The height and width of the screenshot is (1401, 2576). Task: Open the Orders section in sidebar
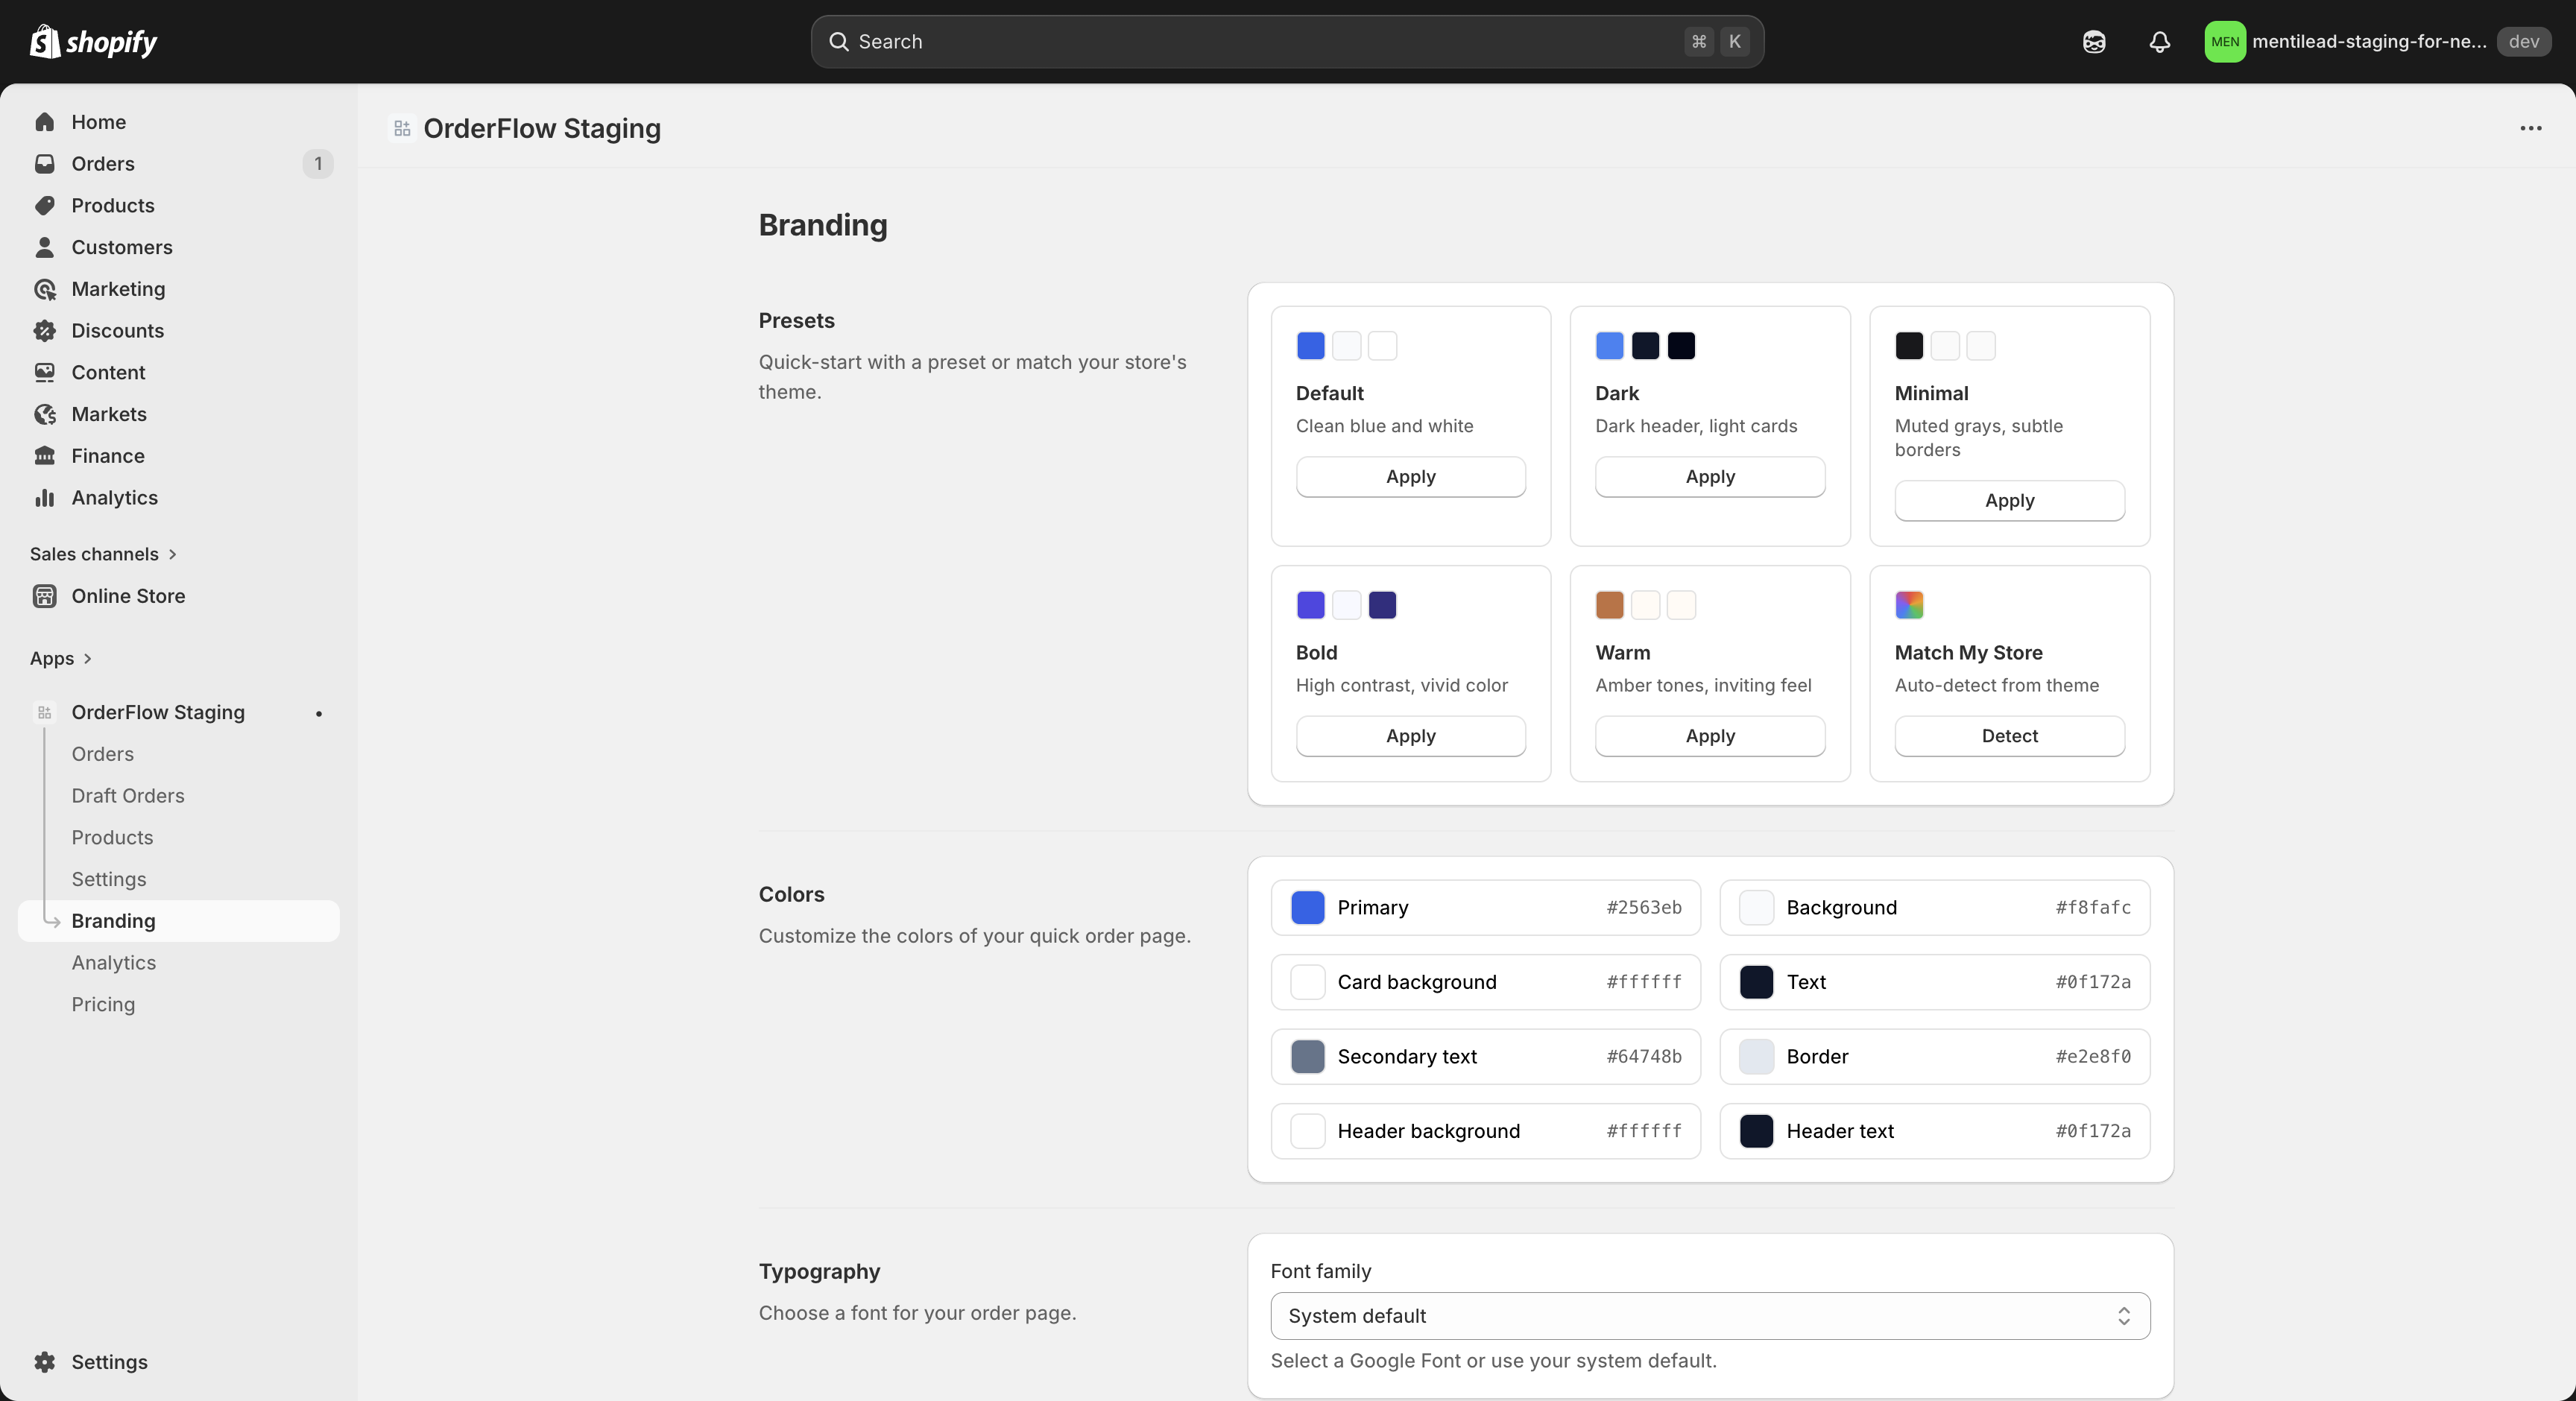103,163
